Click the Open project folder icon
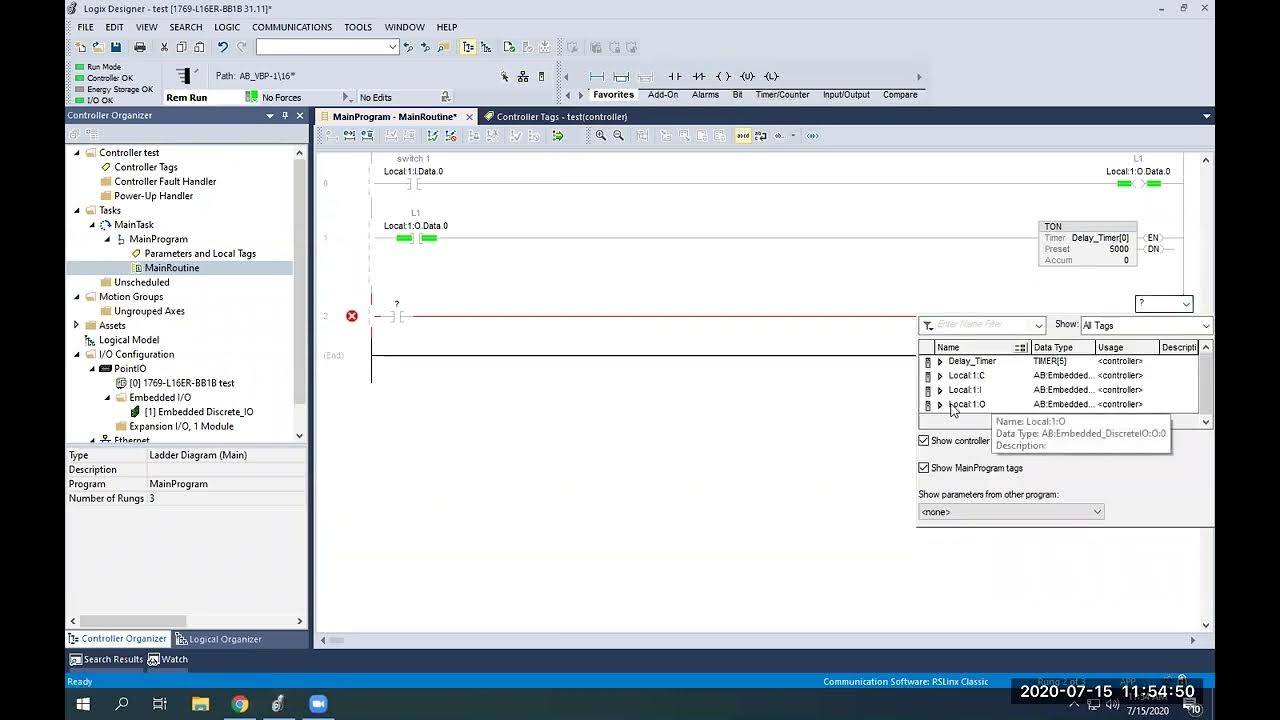The height and width of the screenshot is (720, 1280). coord(98,47)
